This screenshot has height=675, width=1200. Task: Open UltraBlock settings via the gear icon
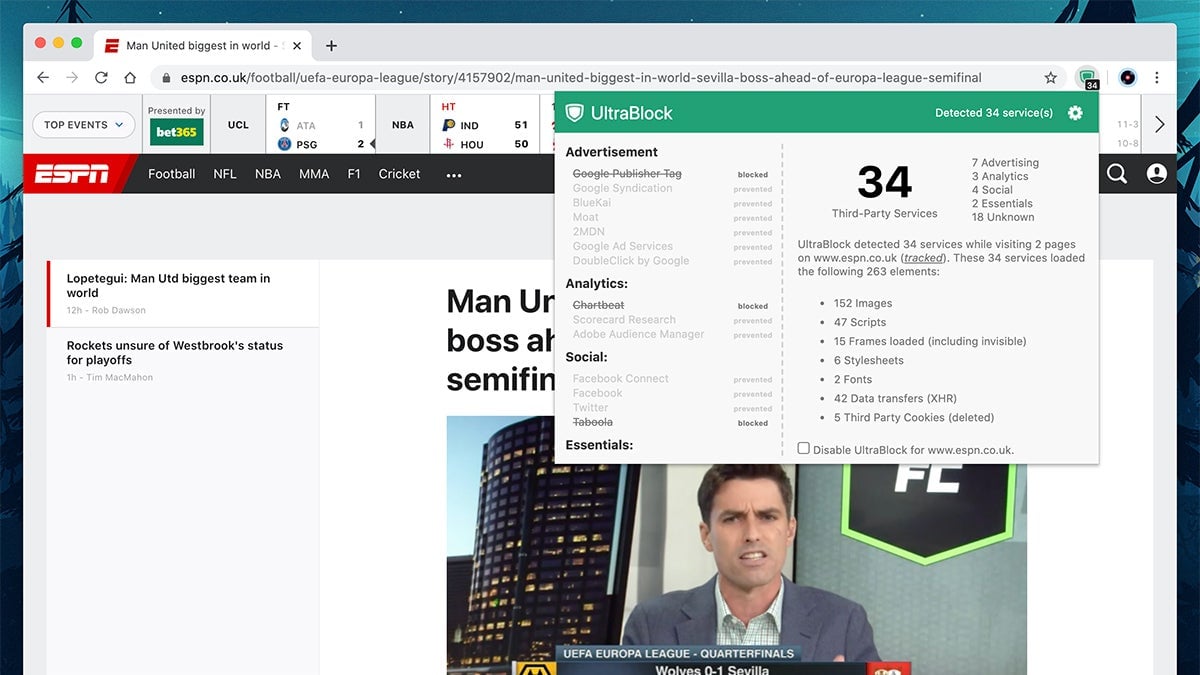[x=1074, y=113]
